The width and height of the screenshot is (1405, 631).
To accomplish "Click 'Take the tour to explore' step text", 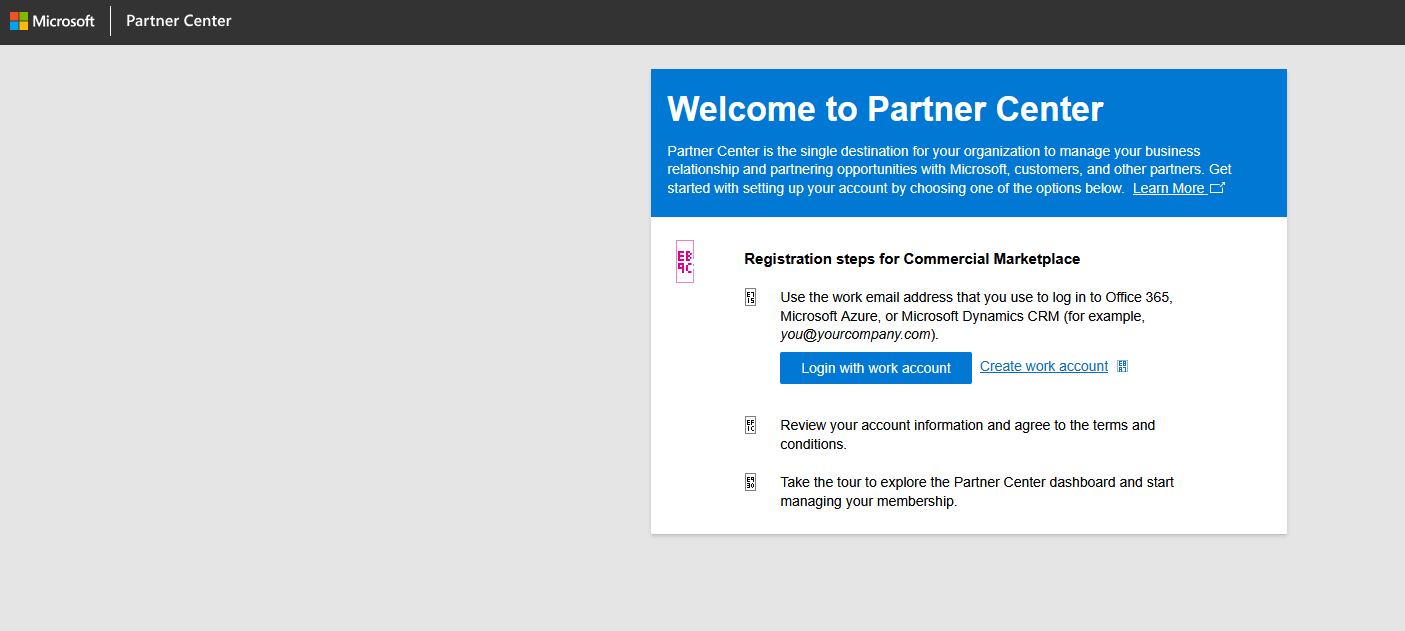I will pyautogui.click(x=977, y=492).
